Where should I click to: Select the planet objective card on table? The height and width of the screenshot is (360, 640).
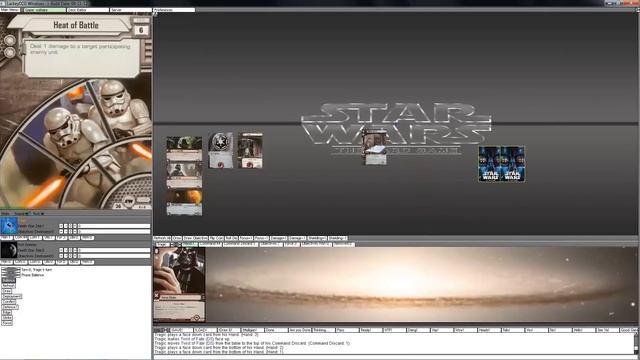coord(184,203)
